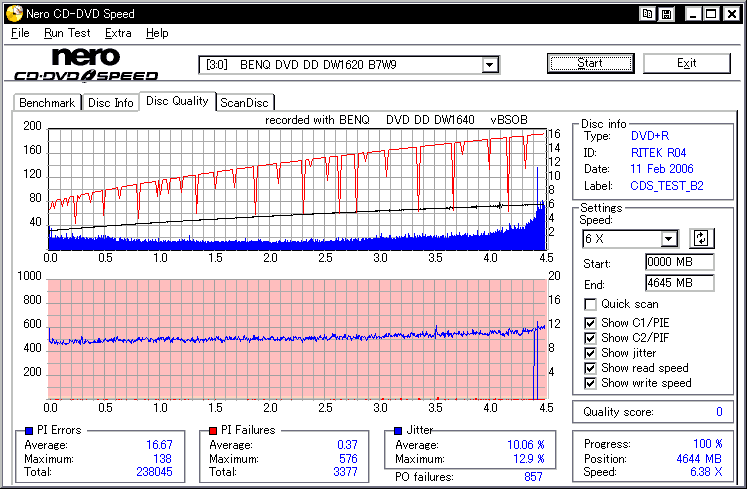Image resolution: width=747 pixels, height=489 pixels.
Task: Switch to the ScanDisc tab
Action: (245, 102)
